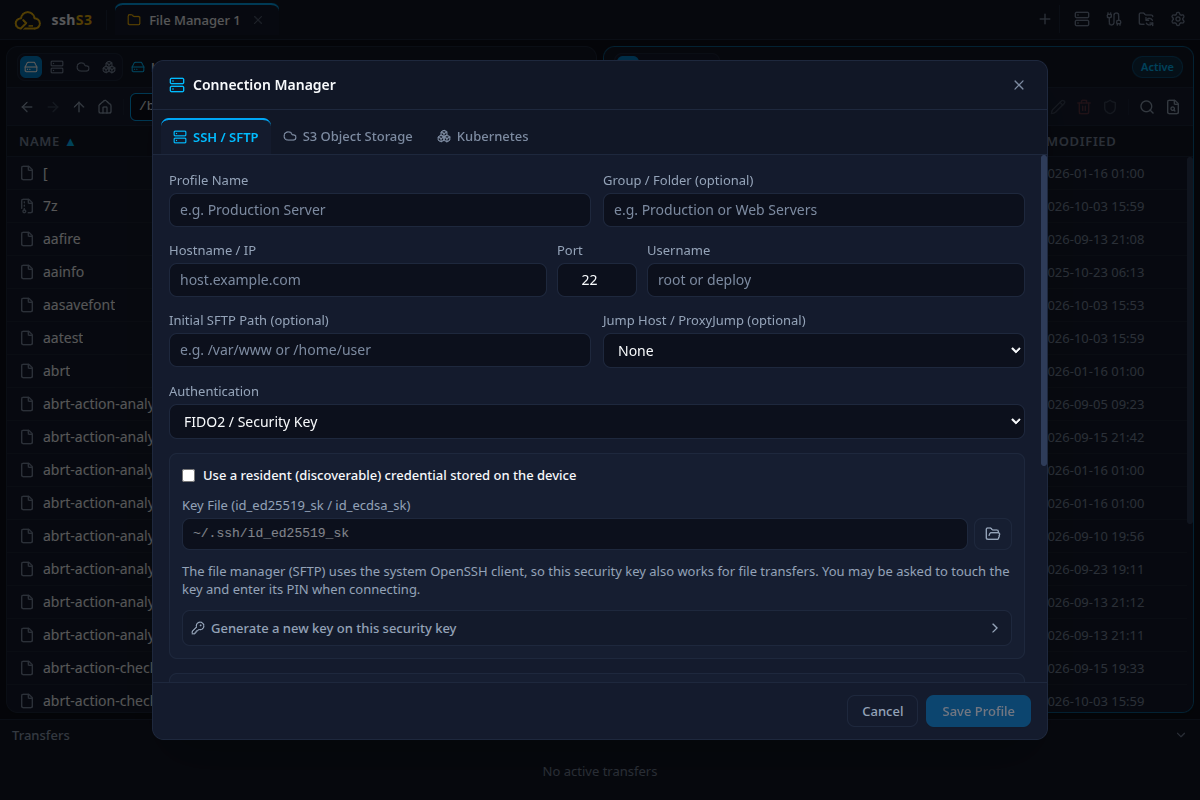Click the Save Profile button
The height and width of the screenshot is (800, 1200).
(x=978, y=711)
